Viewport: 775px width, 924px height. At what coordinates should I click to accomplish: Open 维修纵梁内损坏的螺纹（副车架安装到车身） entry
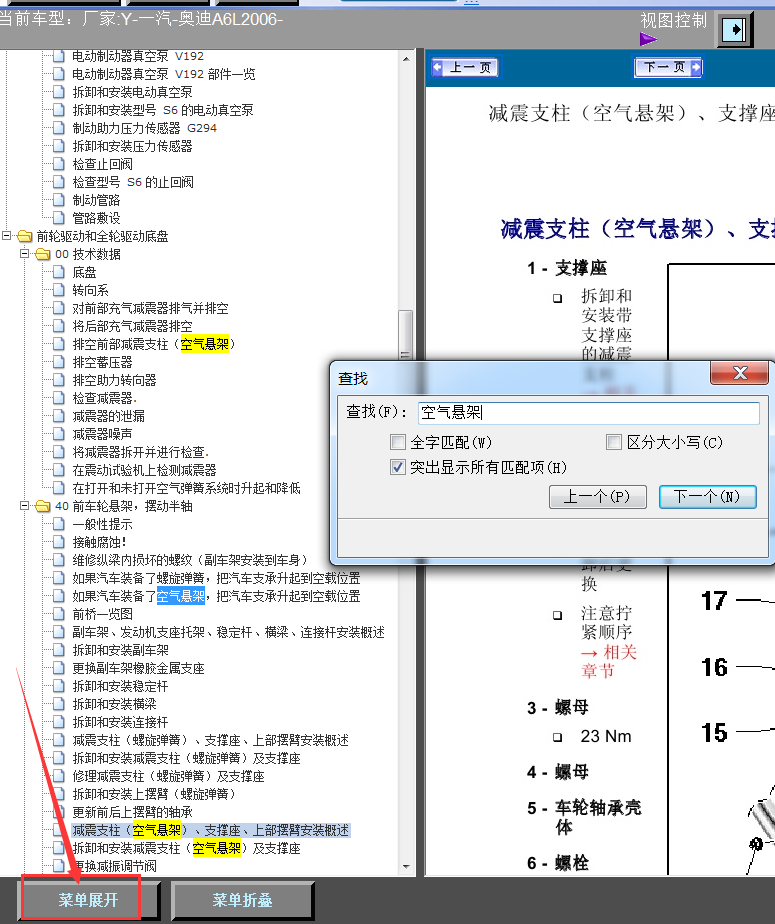coord(190,560)
